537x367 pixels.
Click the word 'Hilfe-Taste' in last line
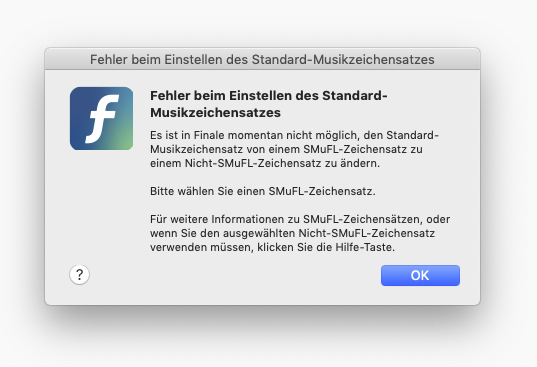click(364, 247)
